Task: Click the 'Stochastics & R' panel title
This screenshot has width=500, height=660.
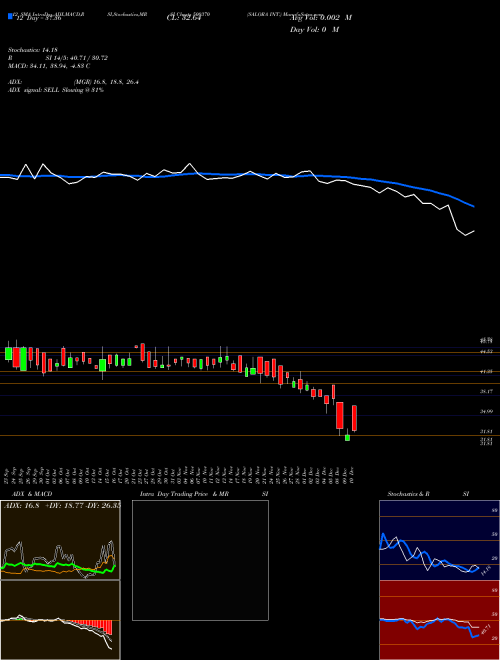Action: click(x=408, y=494)
